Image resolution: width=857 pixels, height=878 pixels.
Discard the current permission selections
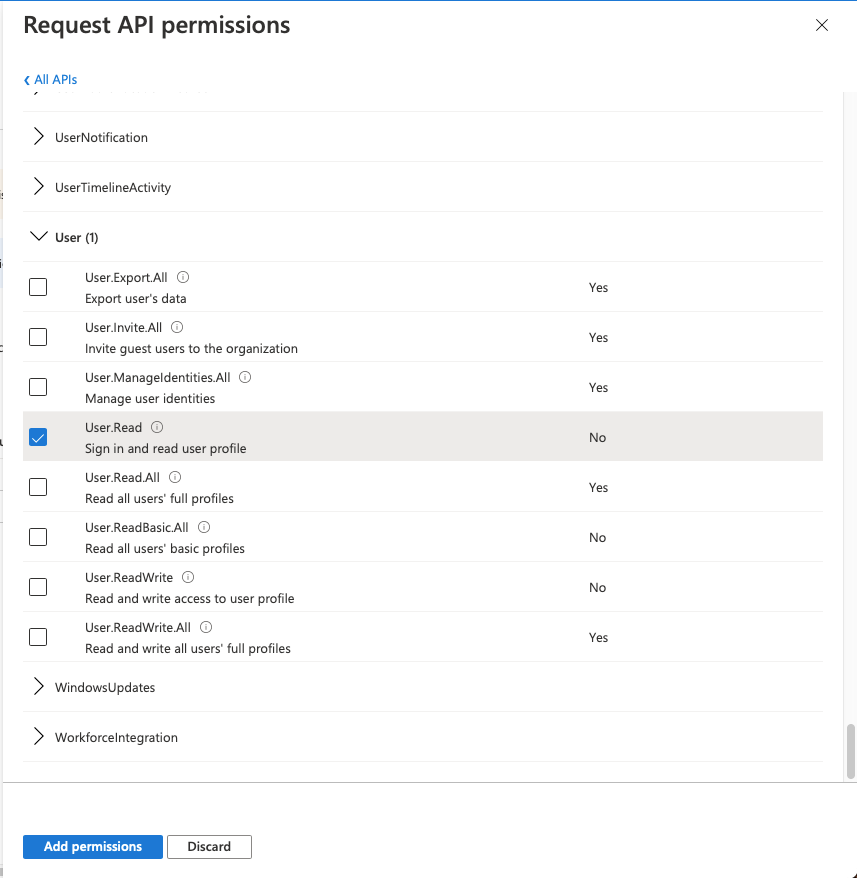pyautogui.click(x=209, y=846)
